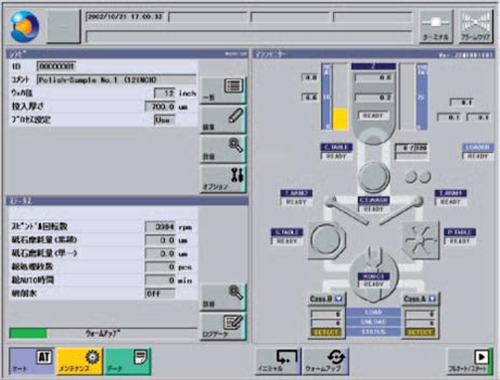This screenshot has height=380, width=500.
Task: Click the yellow DETECT button under Cass.B
Action: point(326,332)
